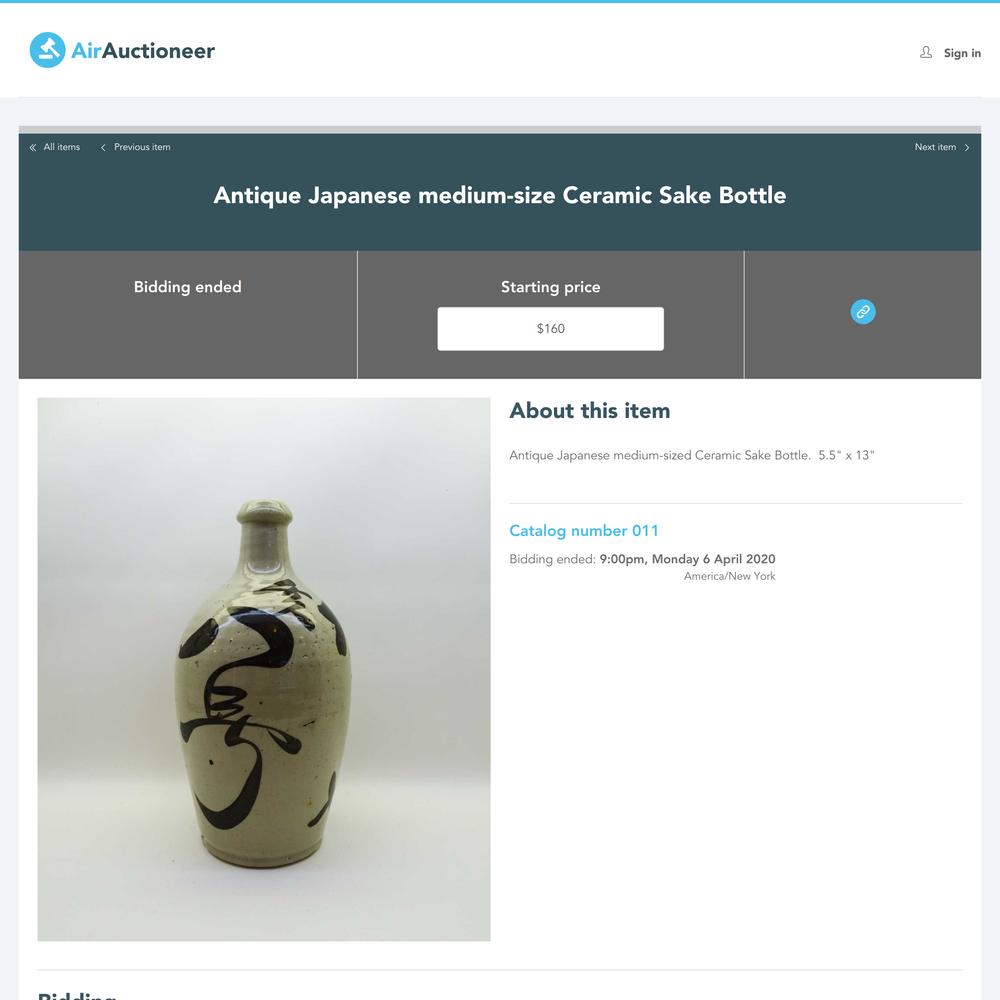Image resolution: width=1000 pixels, height=1000 pixels.
Task: Click the Bidding ended status panel
Action: click(188, 314)
